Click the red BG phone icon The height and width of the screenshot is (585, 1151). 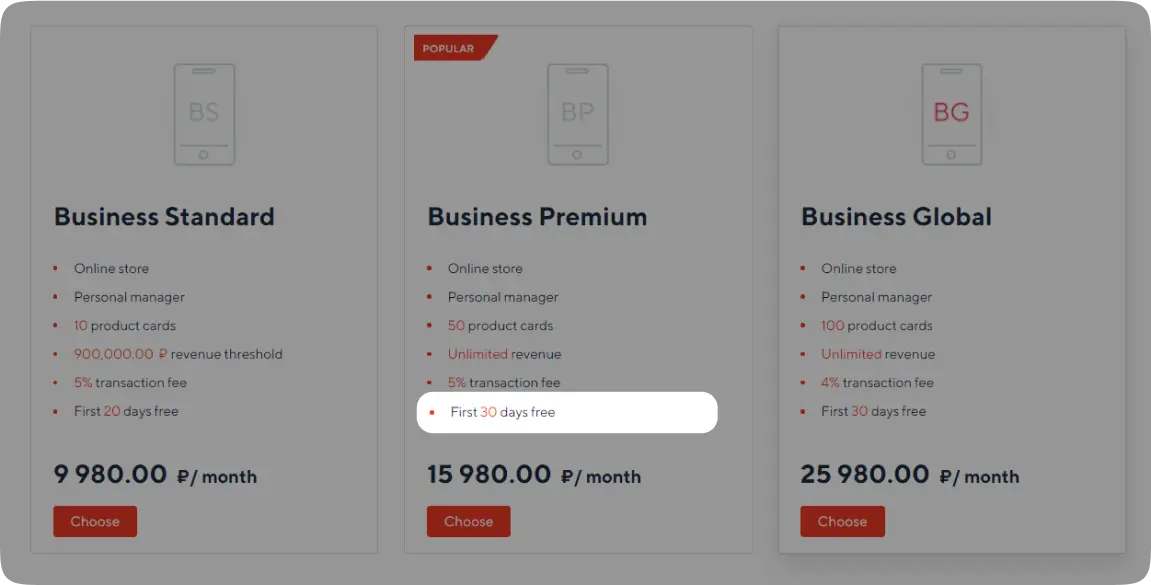pyautogui.click(x=951, y=115)
